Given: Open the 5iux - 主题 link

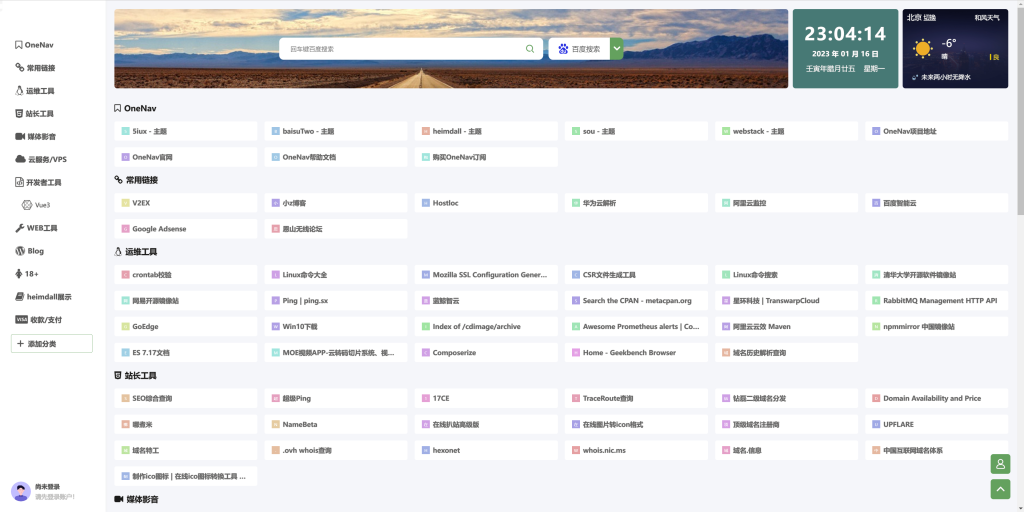Looking at the screenshot, I should pyautogui.click(x=185, y=131).
